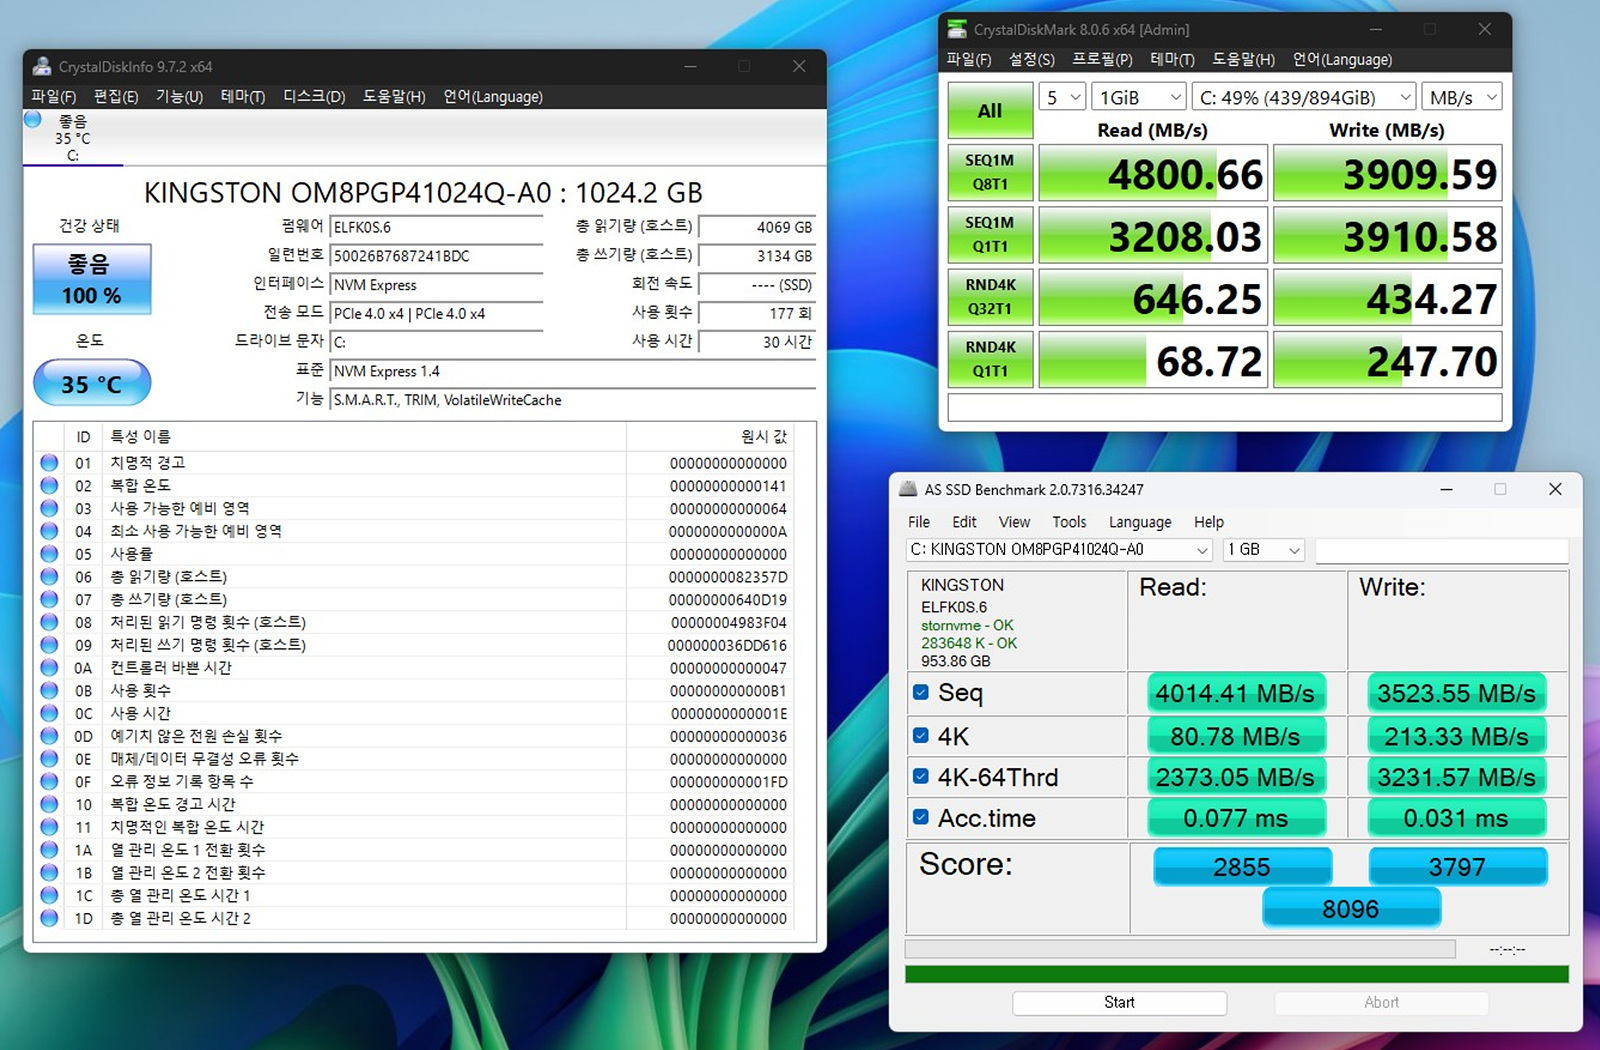Image resolution: width=1600 pixels, height=1050 pixels.
Task: Toggle the Acc.time test checkbox
Action: [x=921, y=817]
